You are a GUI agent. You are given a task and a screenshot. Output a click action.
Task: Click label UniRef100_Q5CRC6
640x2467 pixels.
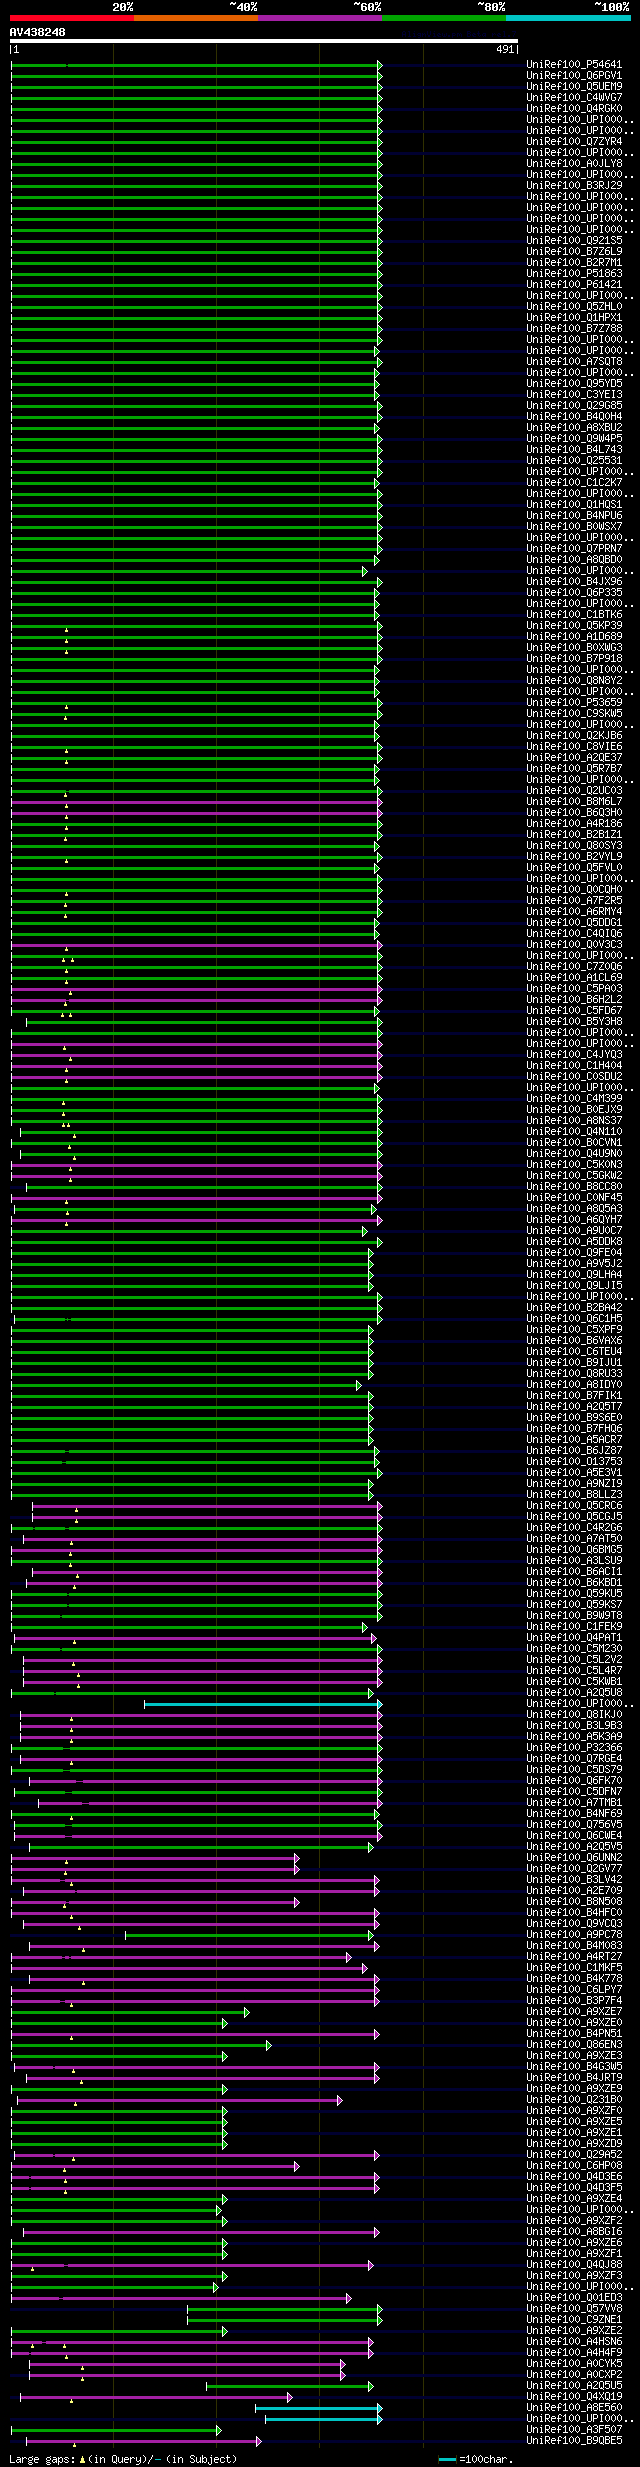(x=574, y=1505)
